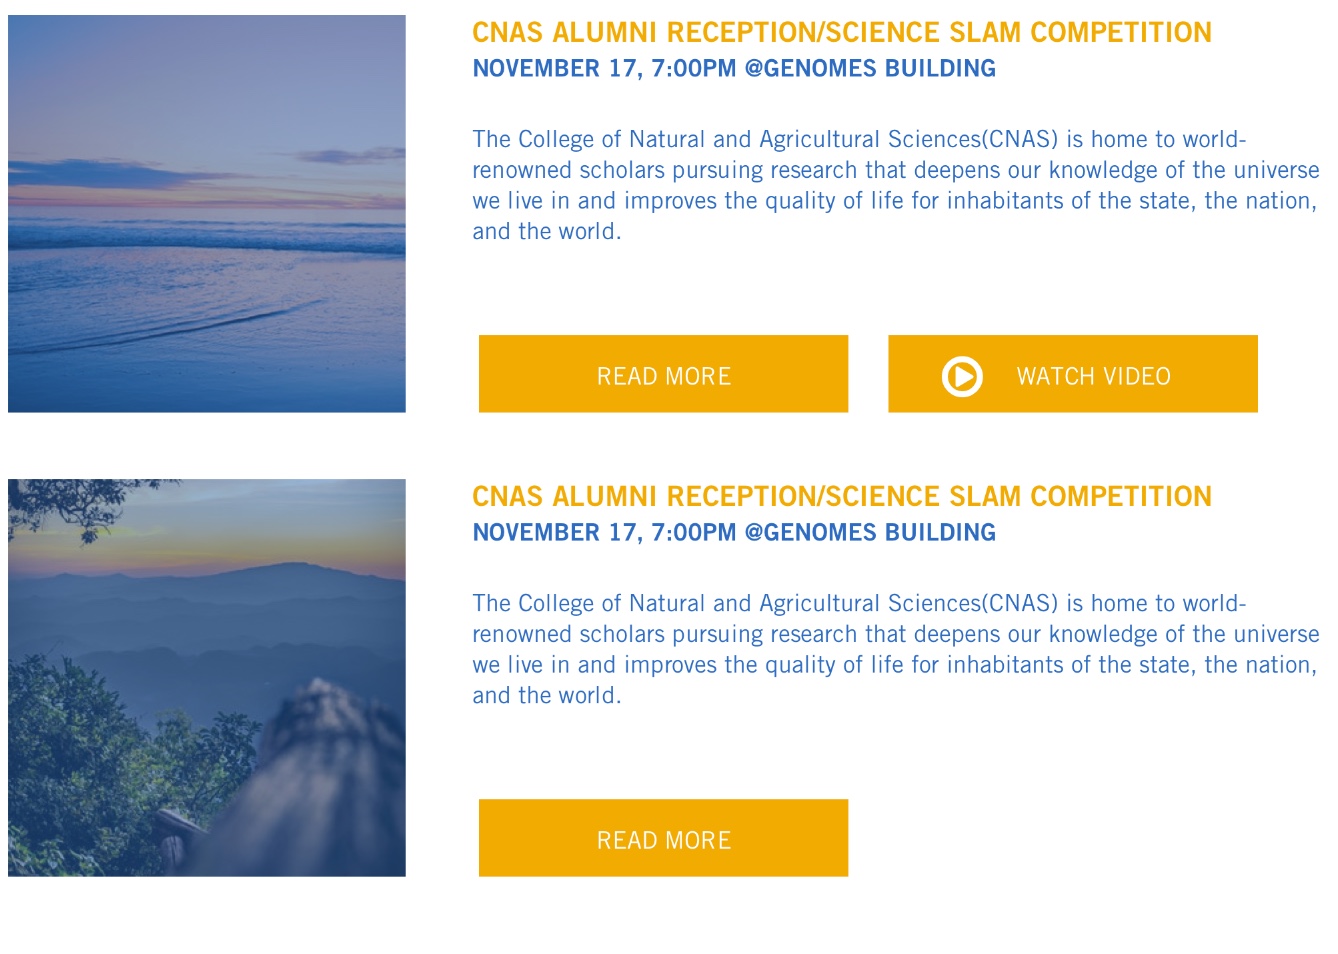Click "and the world." ending the second description
The image size is (1338, 954).
point(547,696)
